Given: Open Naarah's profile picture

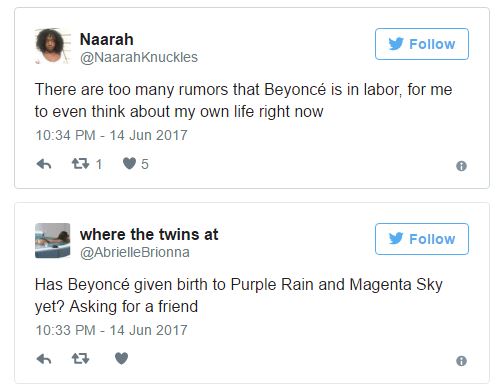Looking at the screenshot, I should [53, 46].
